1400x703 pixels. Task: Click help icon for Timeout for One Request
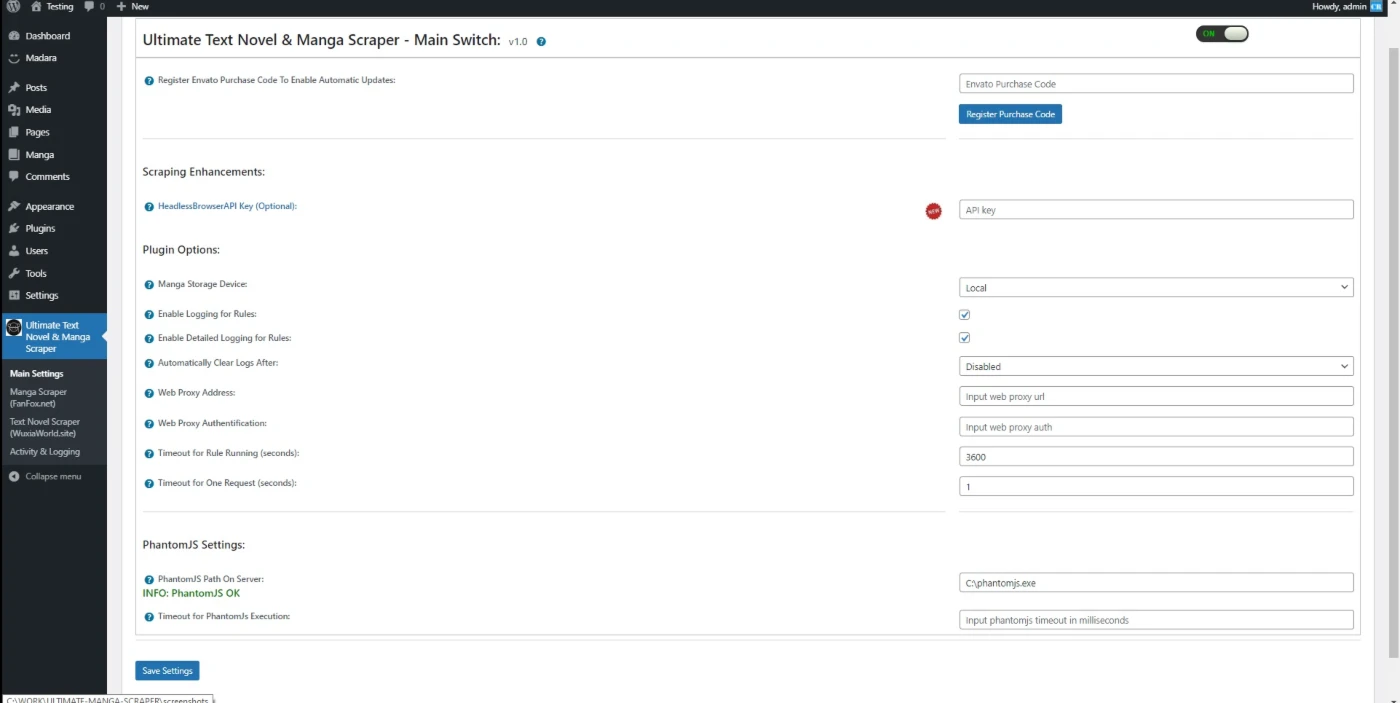click(x=149, y=484)
